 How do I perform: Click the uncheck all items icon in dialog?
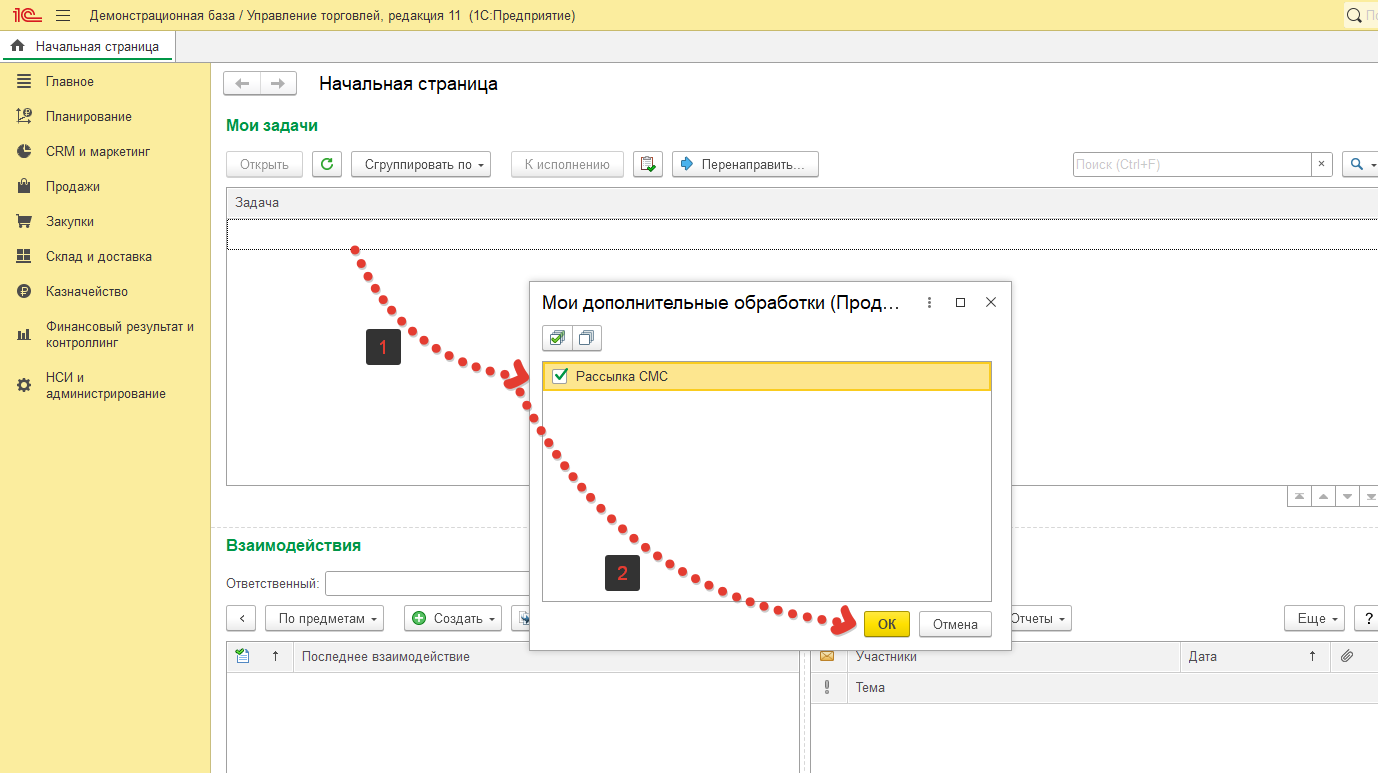click(x=587, y=338)
